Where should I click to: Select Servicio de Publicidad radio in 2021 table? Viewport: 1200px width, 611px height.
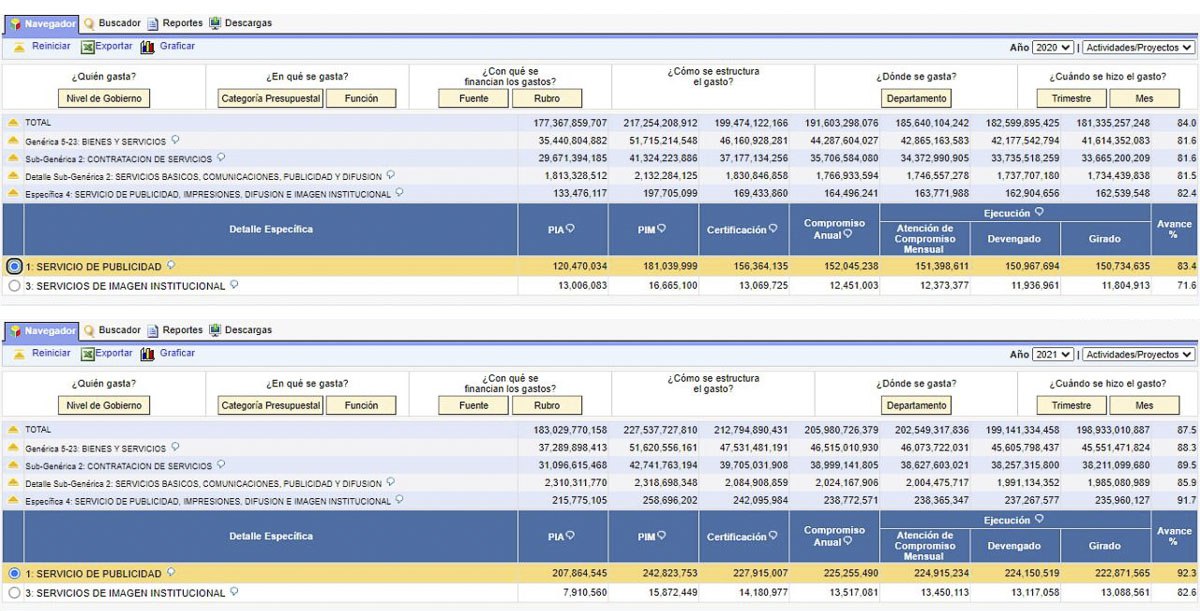pos(14,574)
